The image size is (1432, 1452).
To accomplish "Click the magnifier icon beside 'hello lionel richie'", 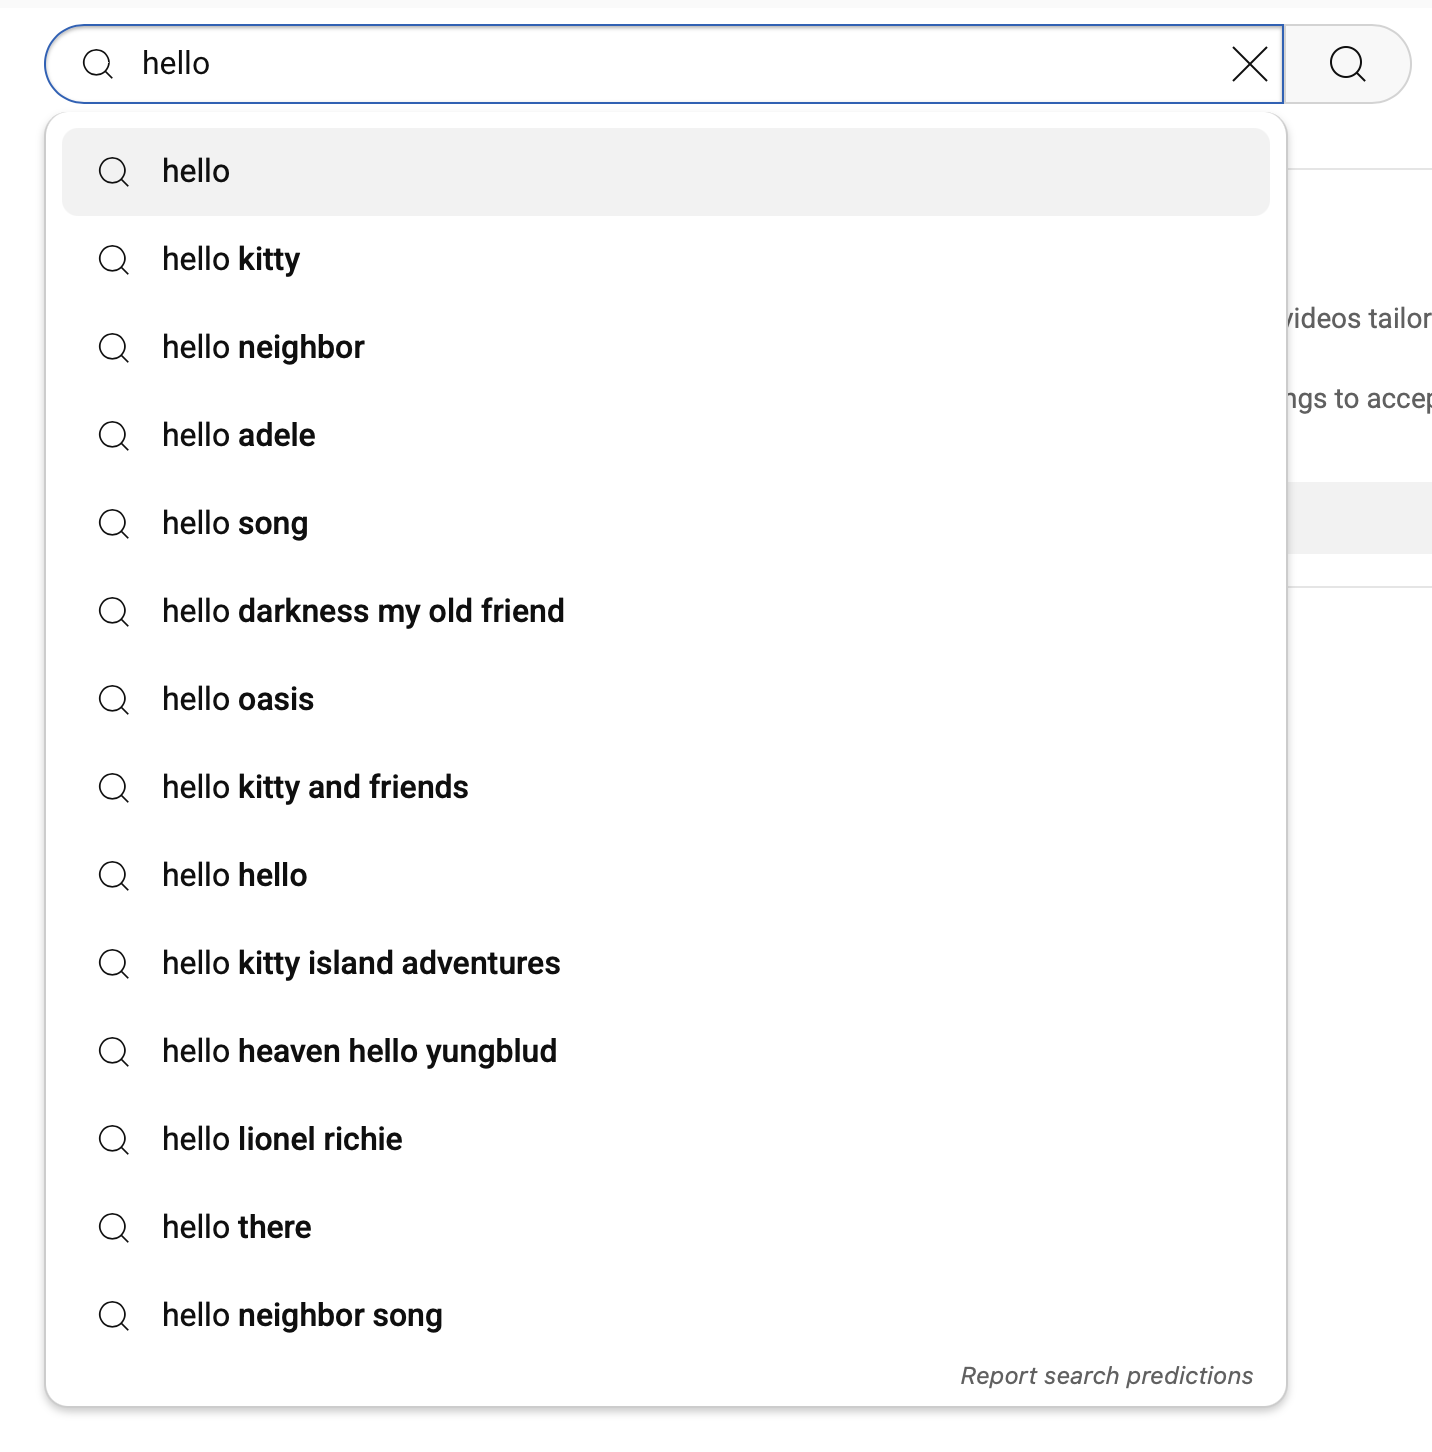I will pyautogui.click(x=114, y=1140).
